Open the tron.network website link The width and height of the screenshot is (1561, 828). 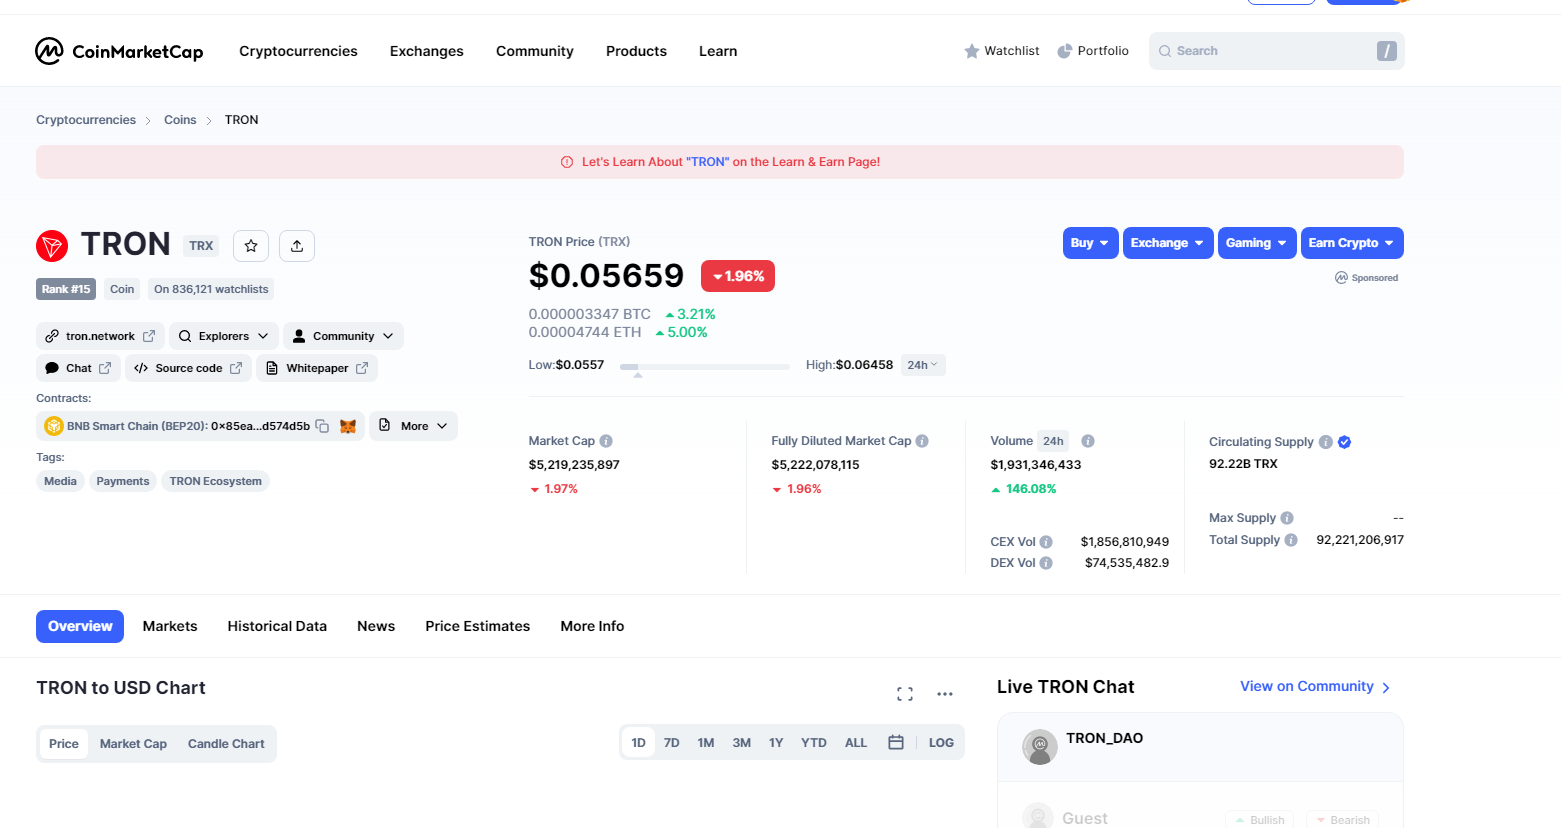(x=100, y=336)
